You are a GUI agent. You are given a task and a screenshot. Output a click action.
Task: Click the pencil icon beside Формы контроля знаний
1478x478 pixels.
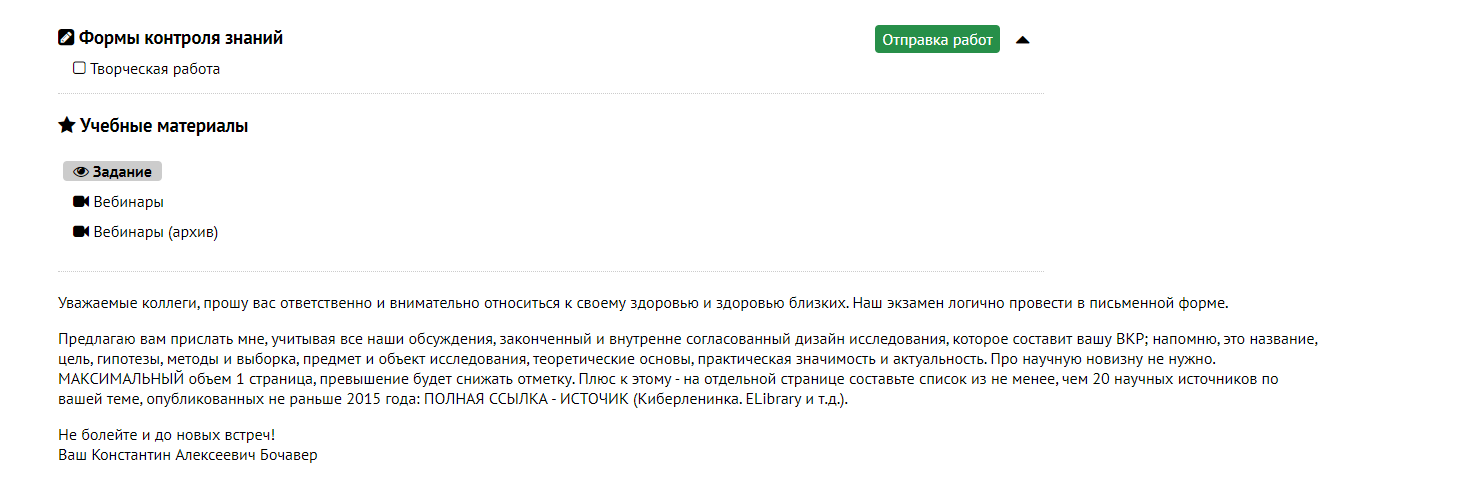pyautogui.click(x=67, y=38)
